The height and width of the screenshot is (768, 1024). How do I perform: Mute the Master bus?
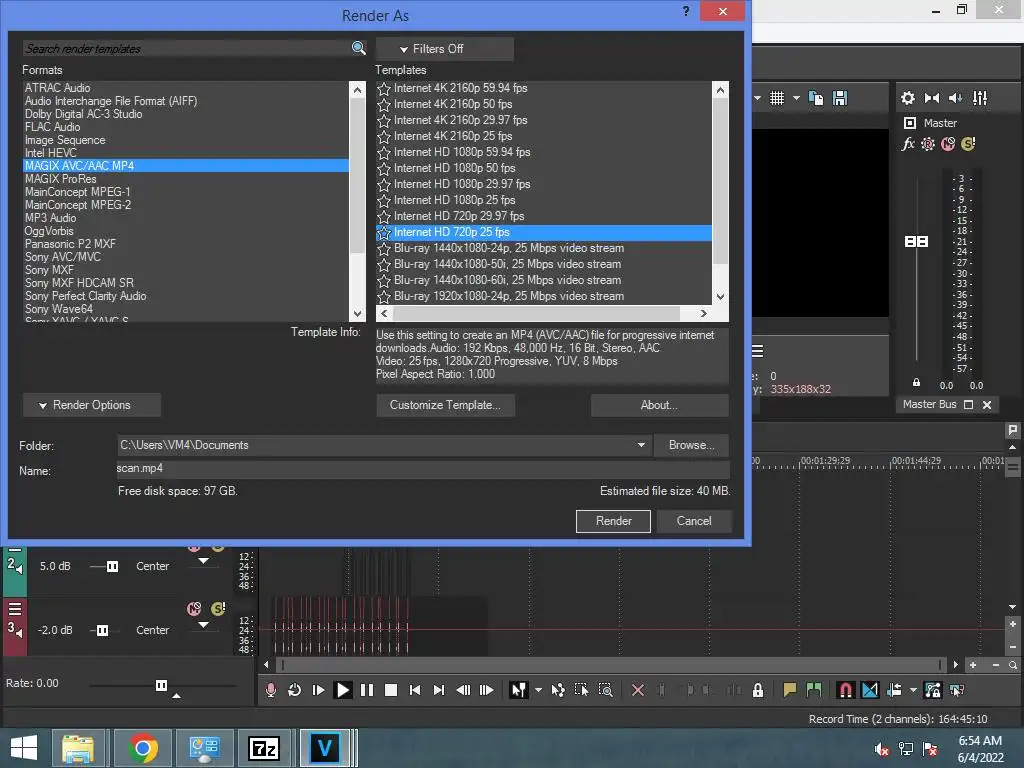[x=948, y=144]
